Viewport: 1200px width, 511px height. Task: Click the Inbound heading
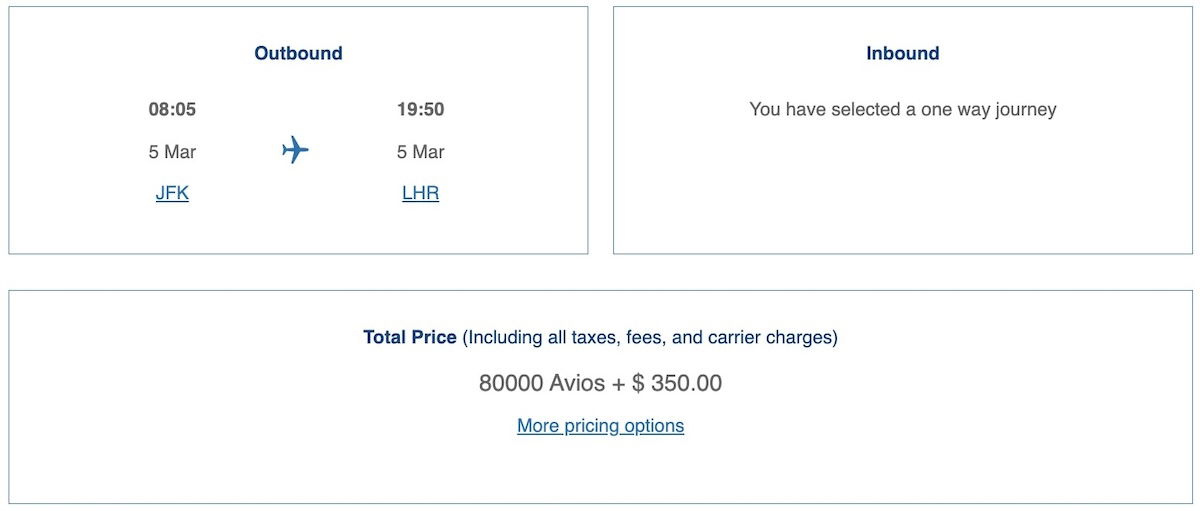click(903, 54)
